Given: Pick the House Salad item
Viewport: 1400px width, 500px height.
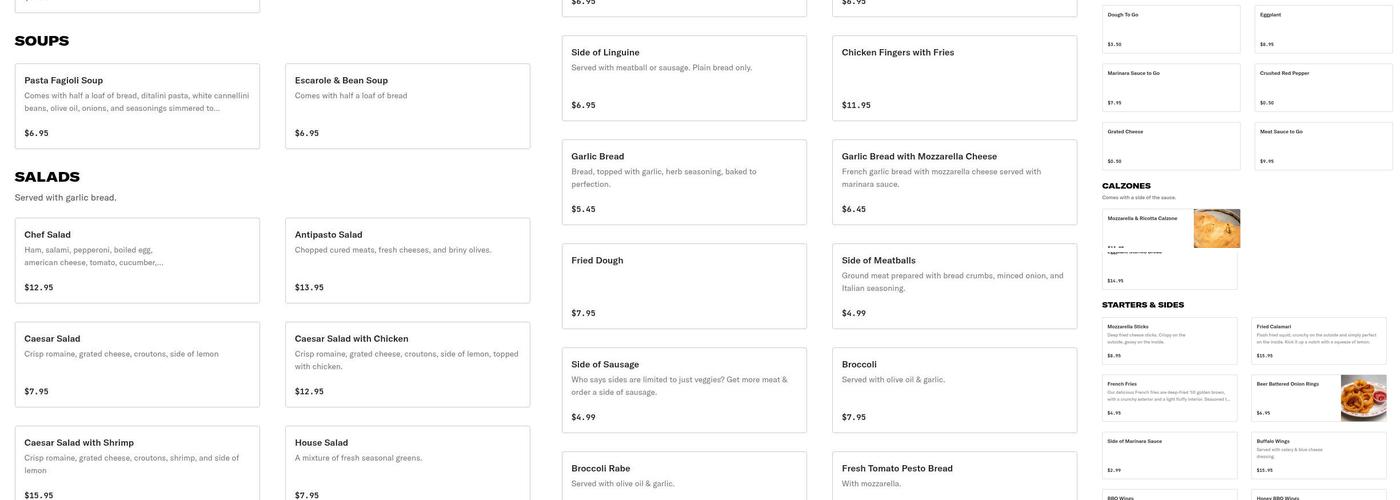Looking at the screenshot, I should pos(407,464).
